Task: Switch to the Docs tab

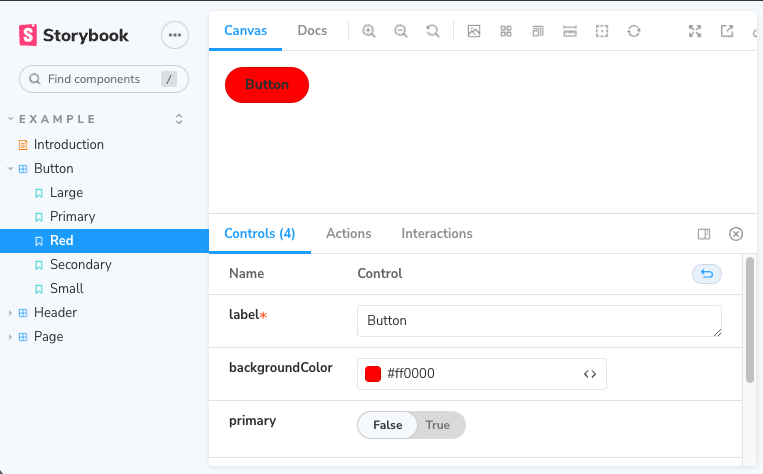Action: [x=312, y=31]
